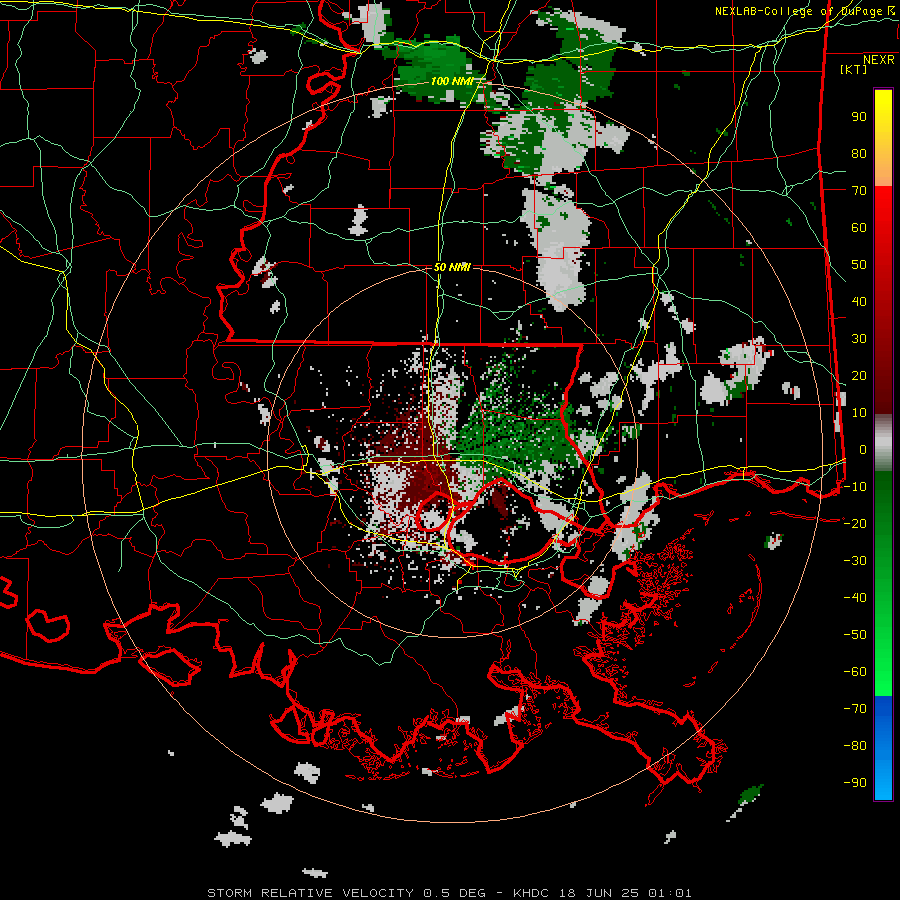Image resolution: width=900 pixels, height=900 pixels.
Task: Click the -40 value on the velocity scale
Action: pos(855,598)
